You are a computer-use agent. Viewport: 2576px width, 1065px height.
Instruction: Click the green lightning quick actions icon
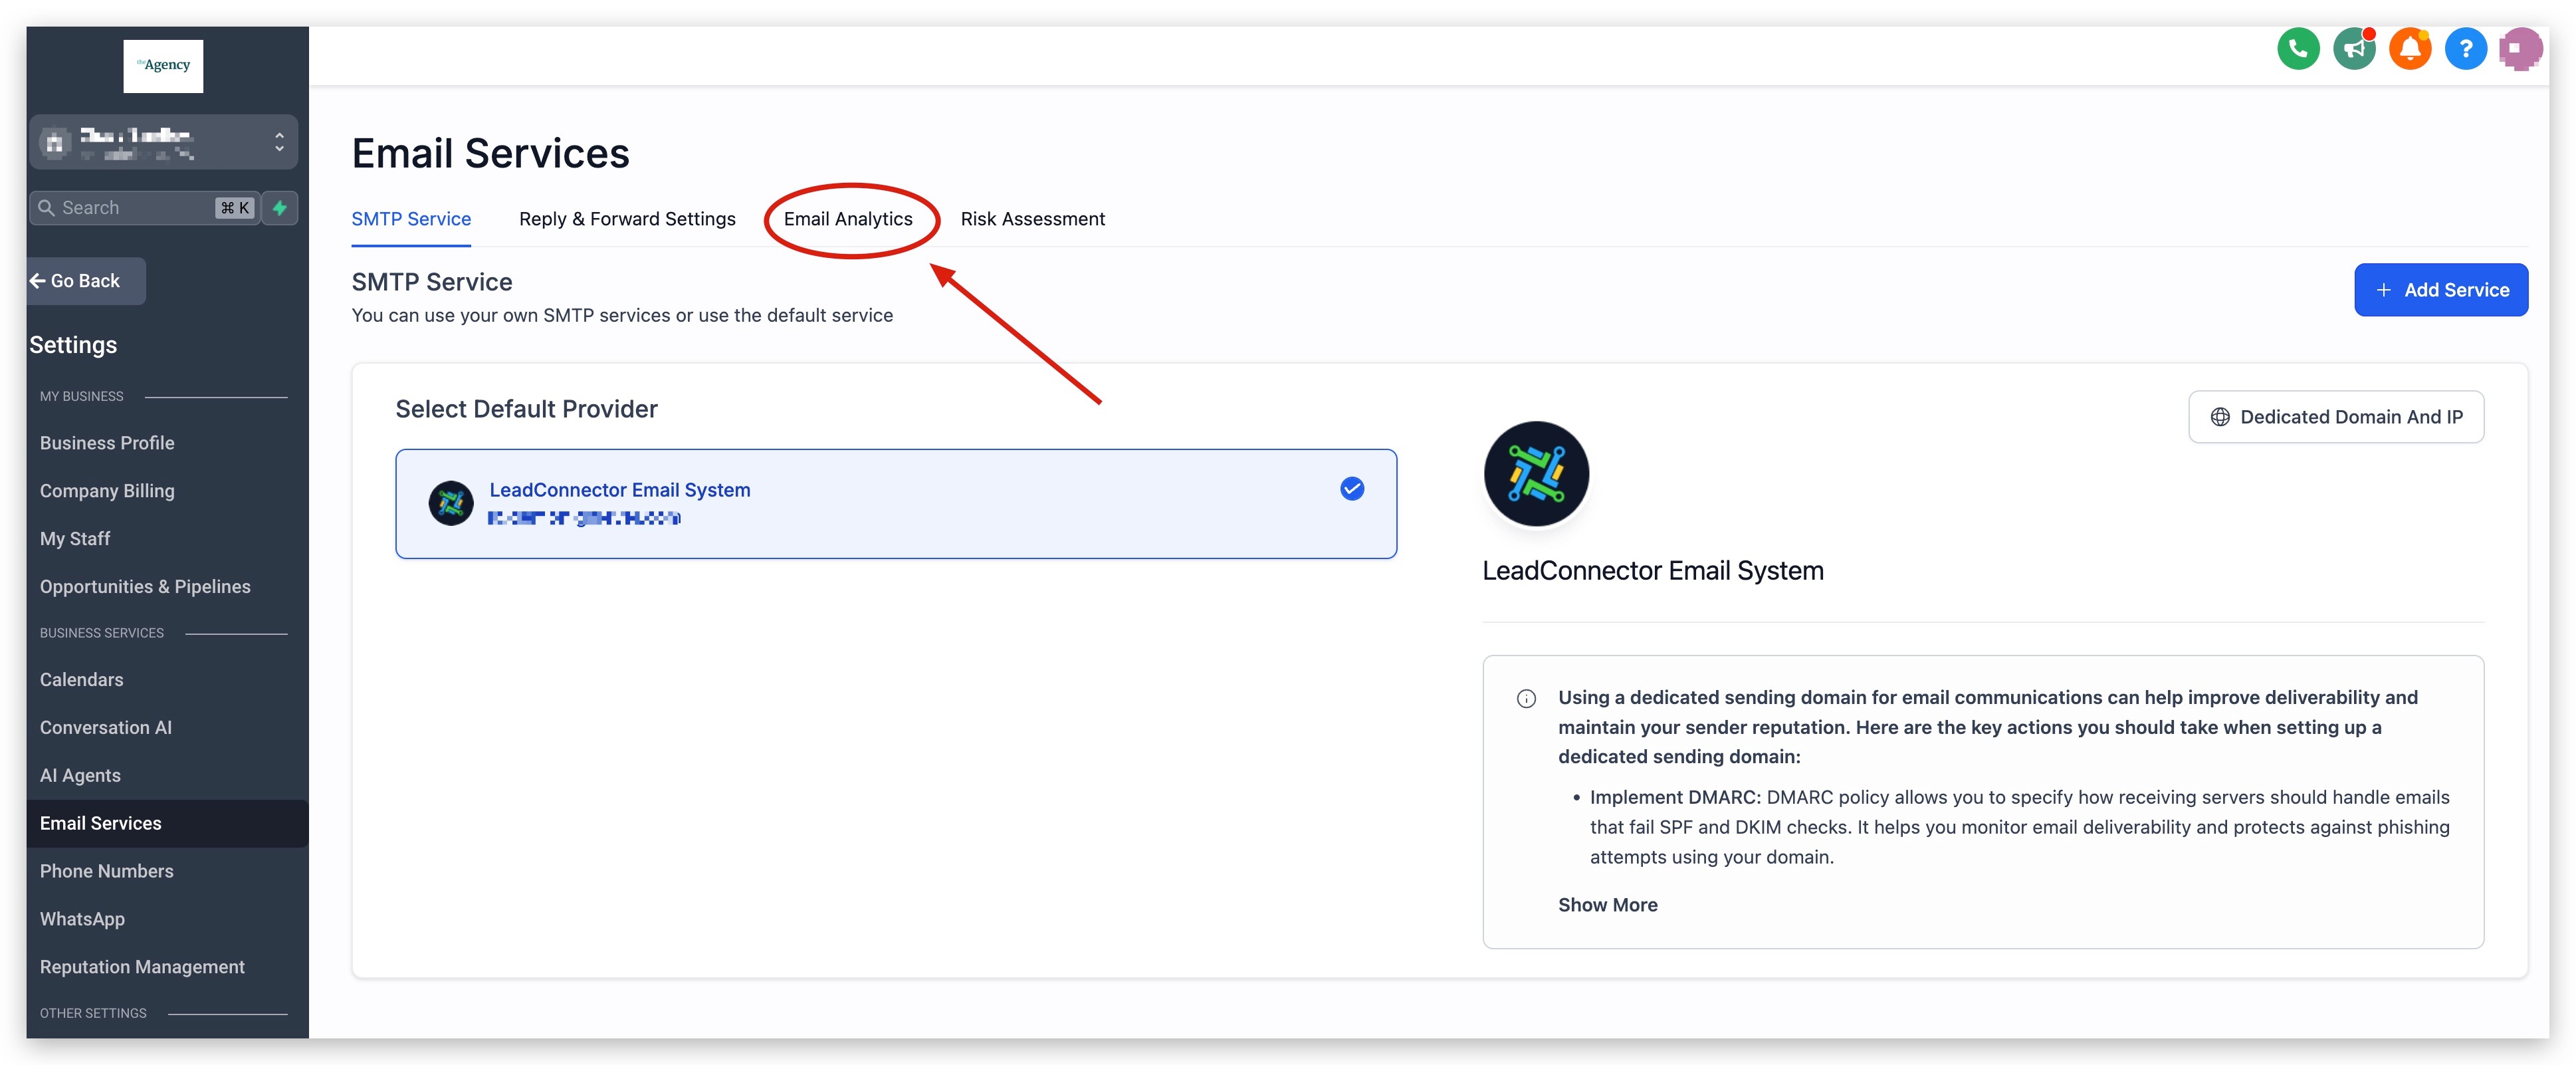(x=280, y=208)
